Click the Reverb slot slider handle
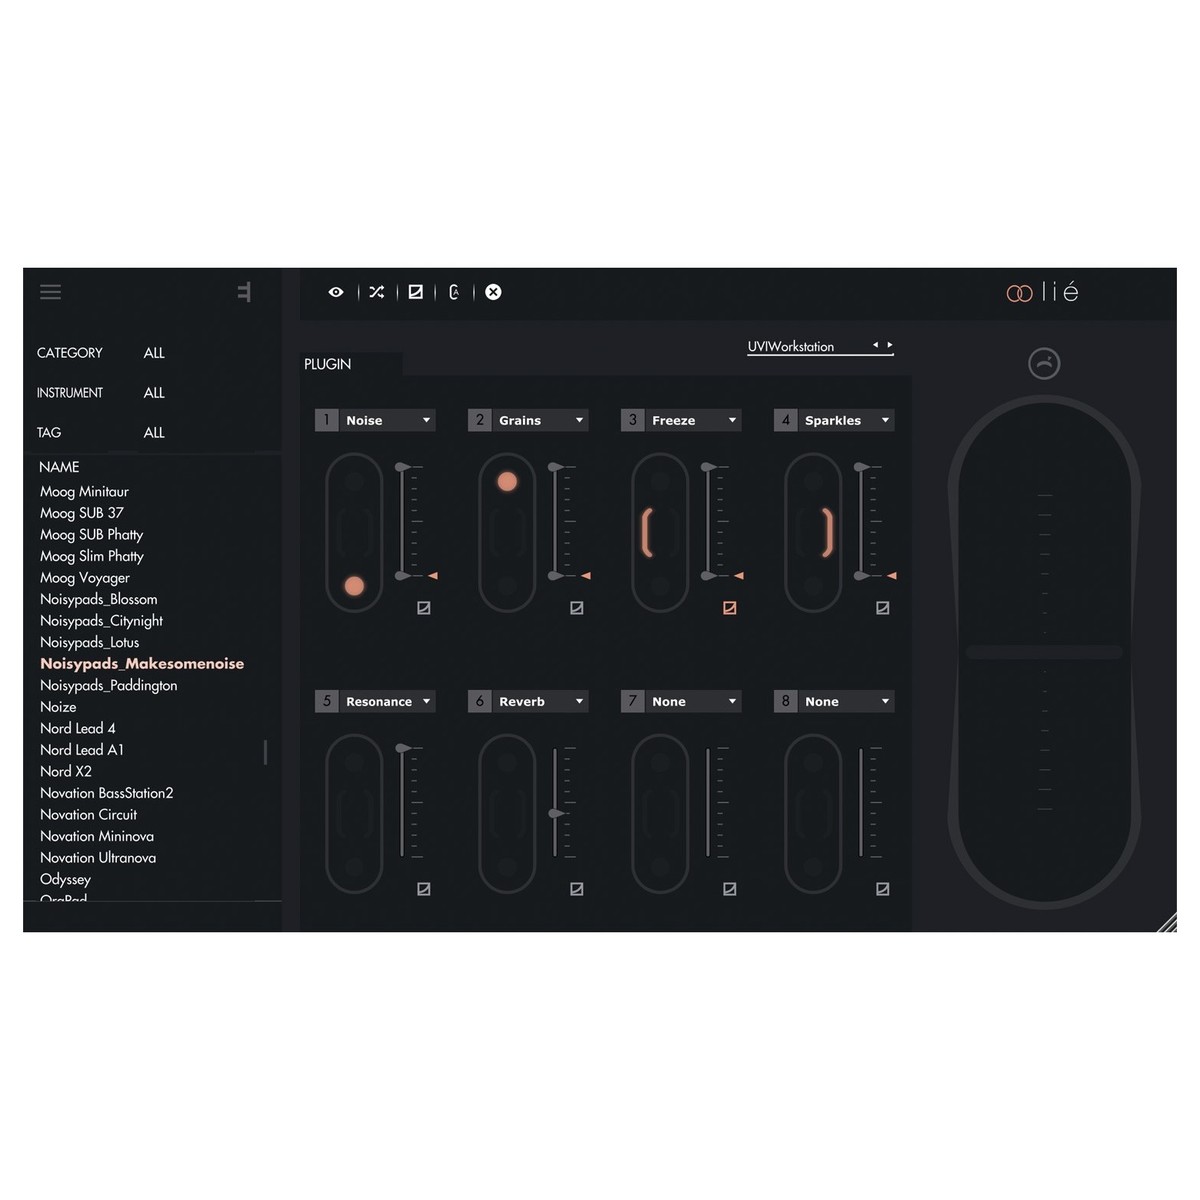Viewport: 1200px width, 1200px height. coord(556,814)
